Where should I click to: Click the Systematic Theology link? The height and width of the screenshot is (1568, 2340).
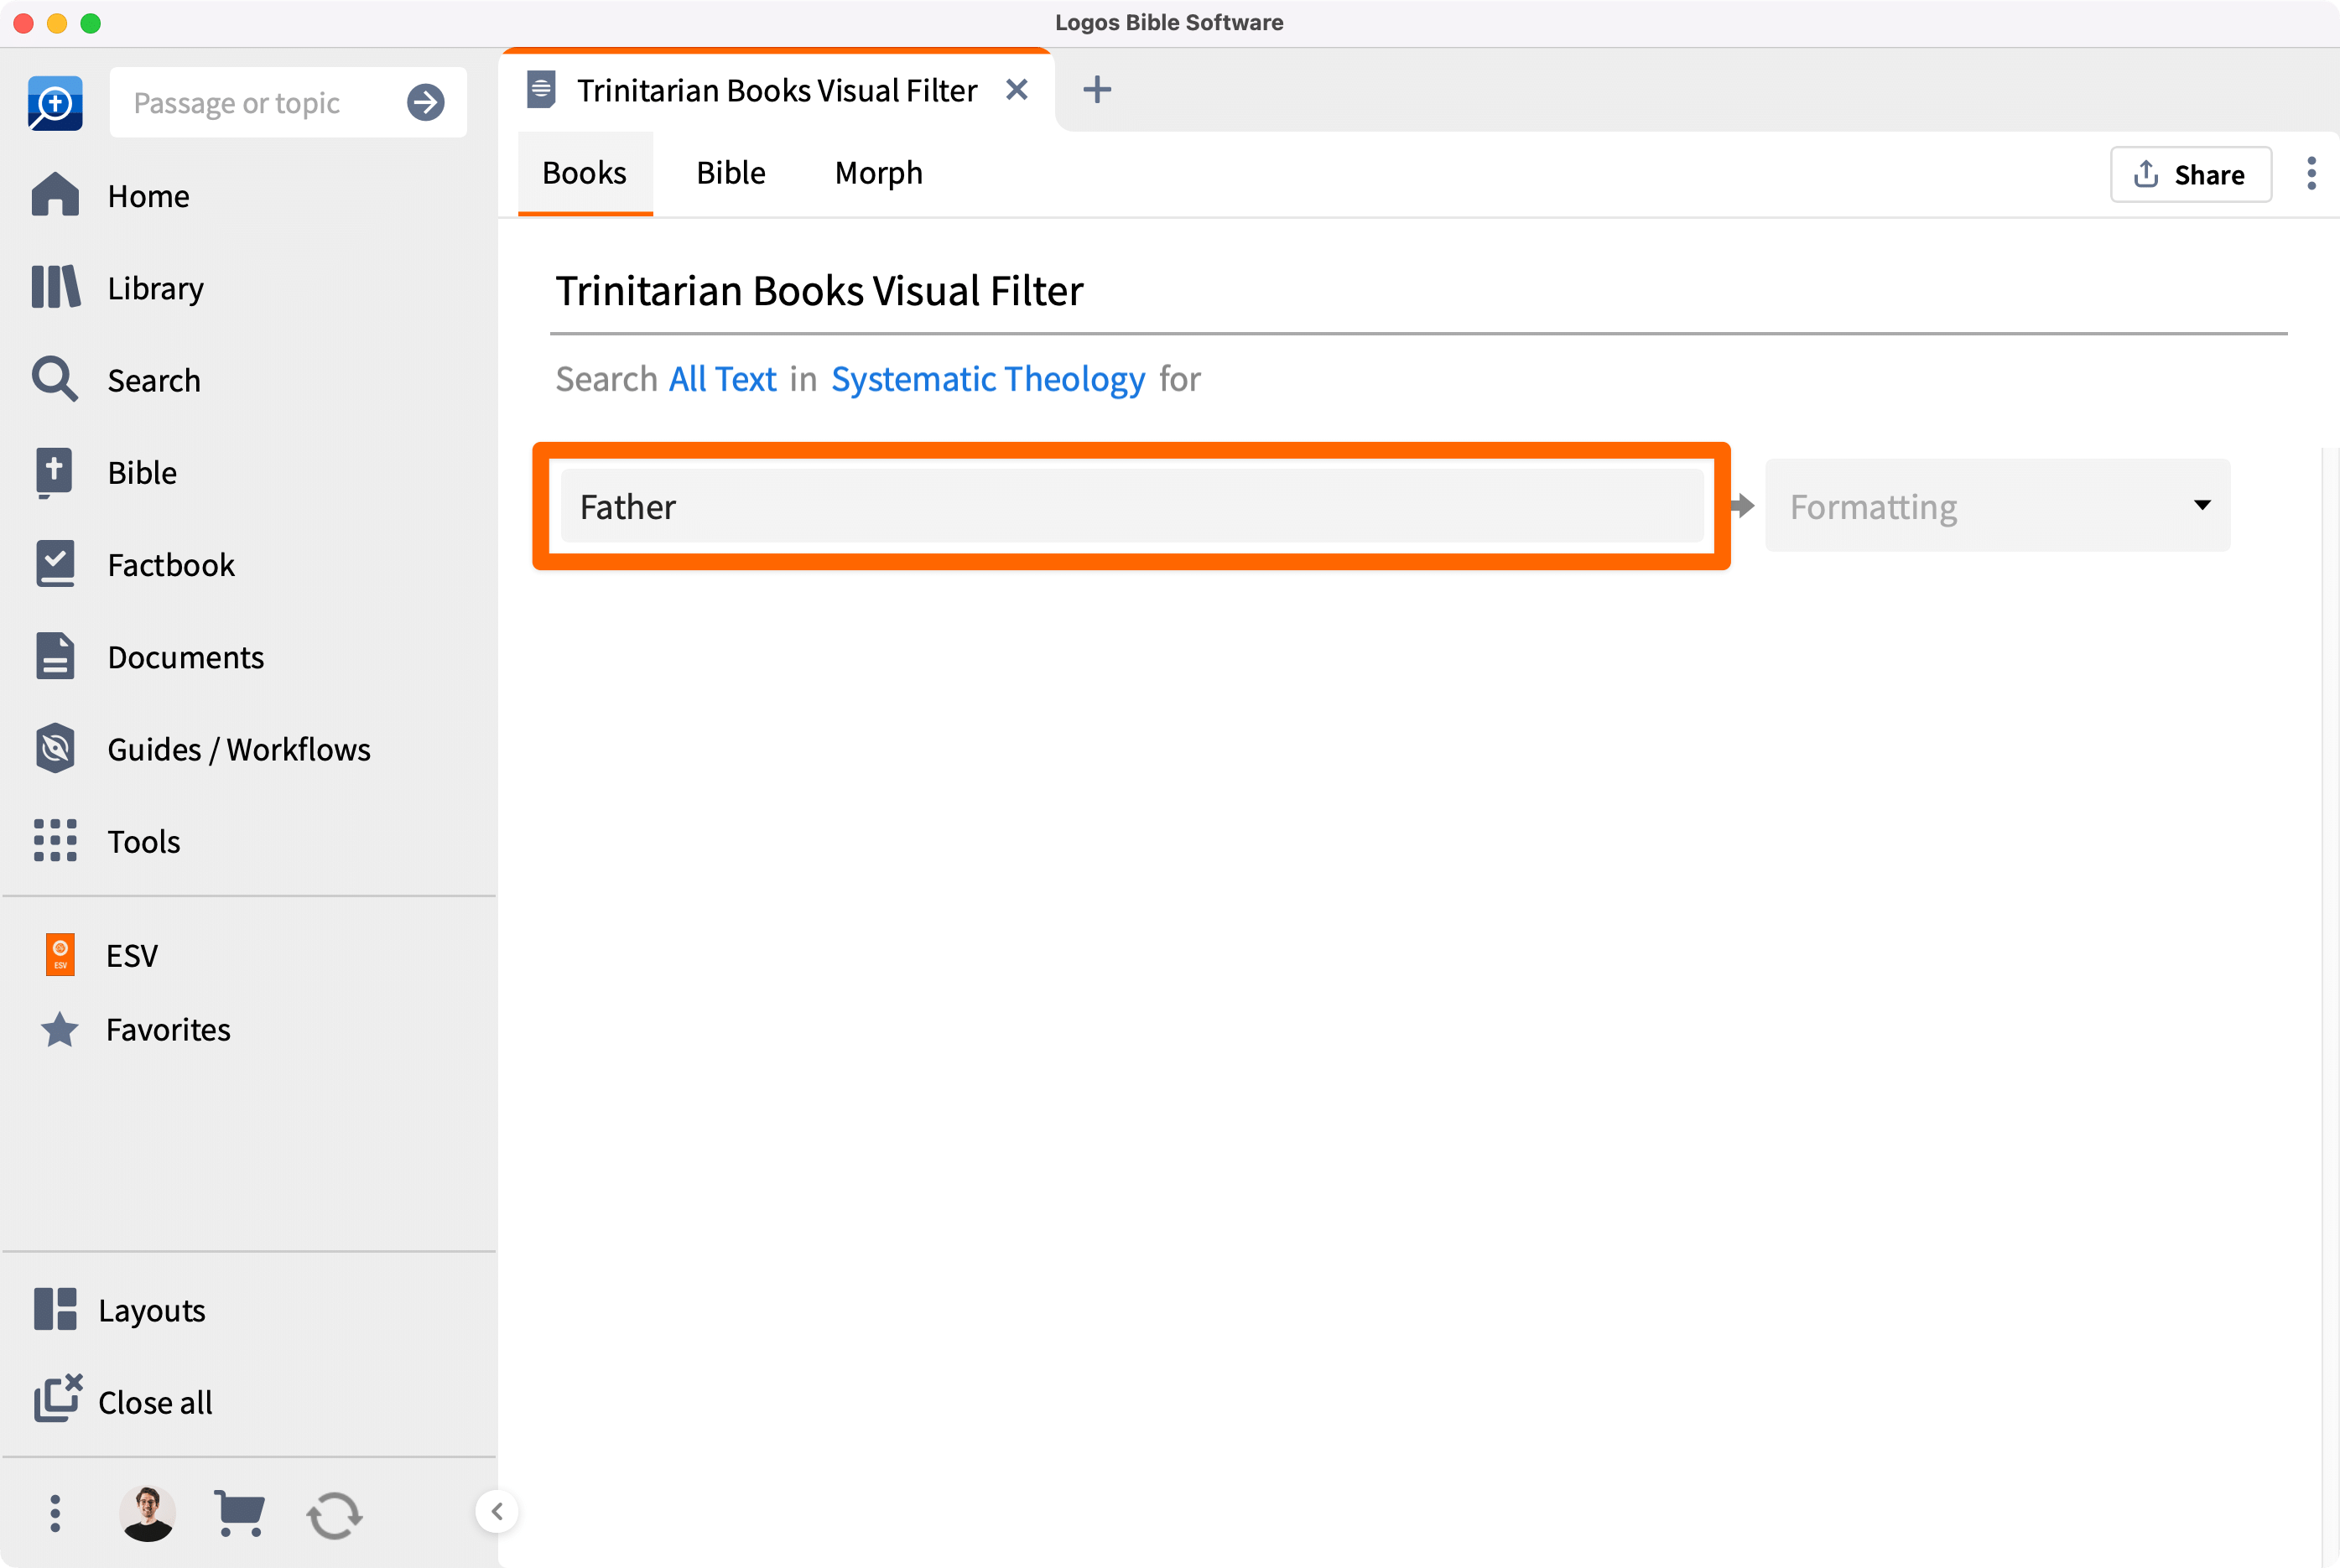point(988,379)
